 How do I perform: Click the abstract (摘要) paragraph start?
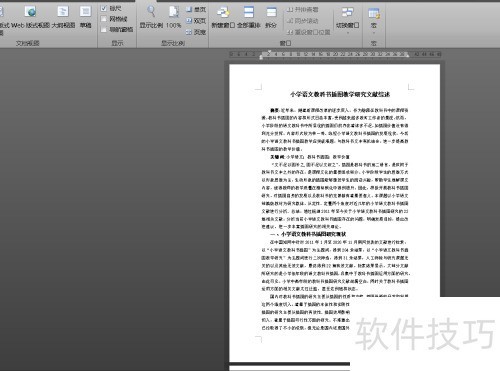[275, 110]
